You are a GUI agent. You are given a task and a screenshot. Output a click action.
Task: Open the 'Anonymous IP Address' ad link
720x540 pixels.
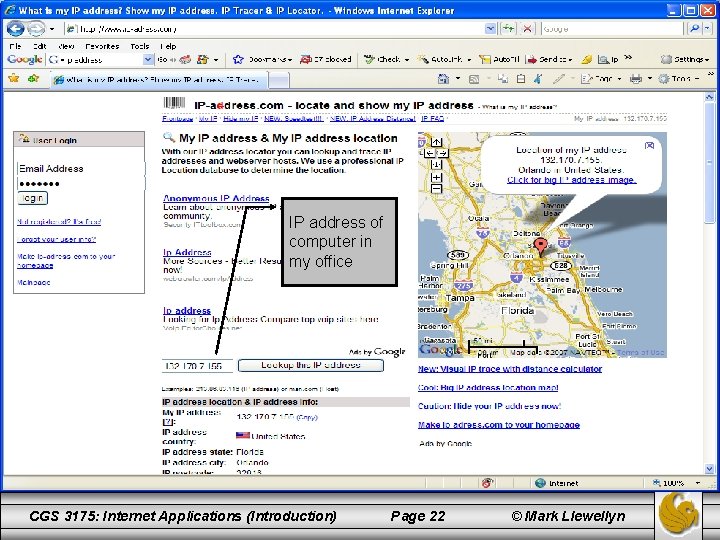click(x=216, y=198)
